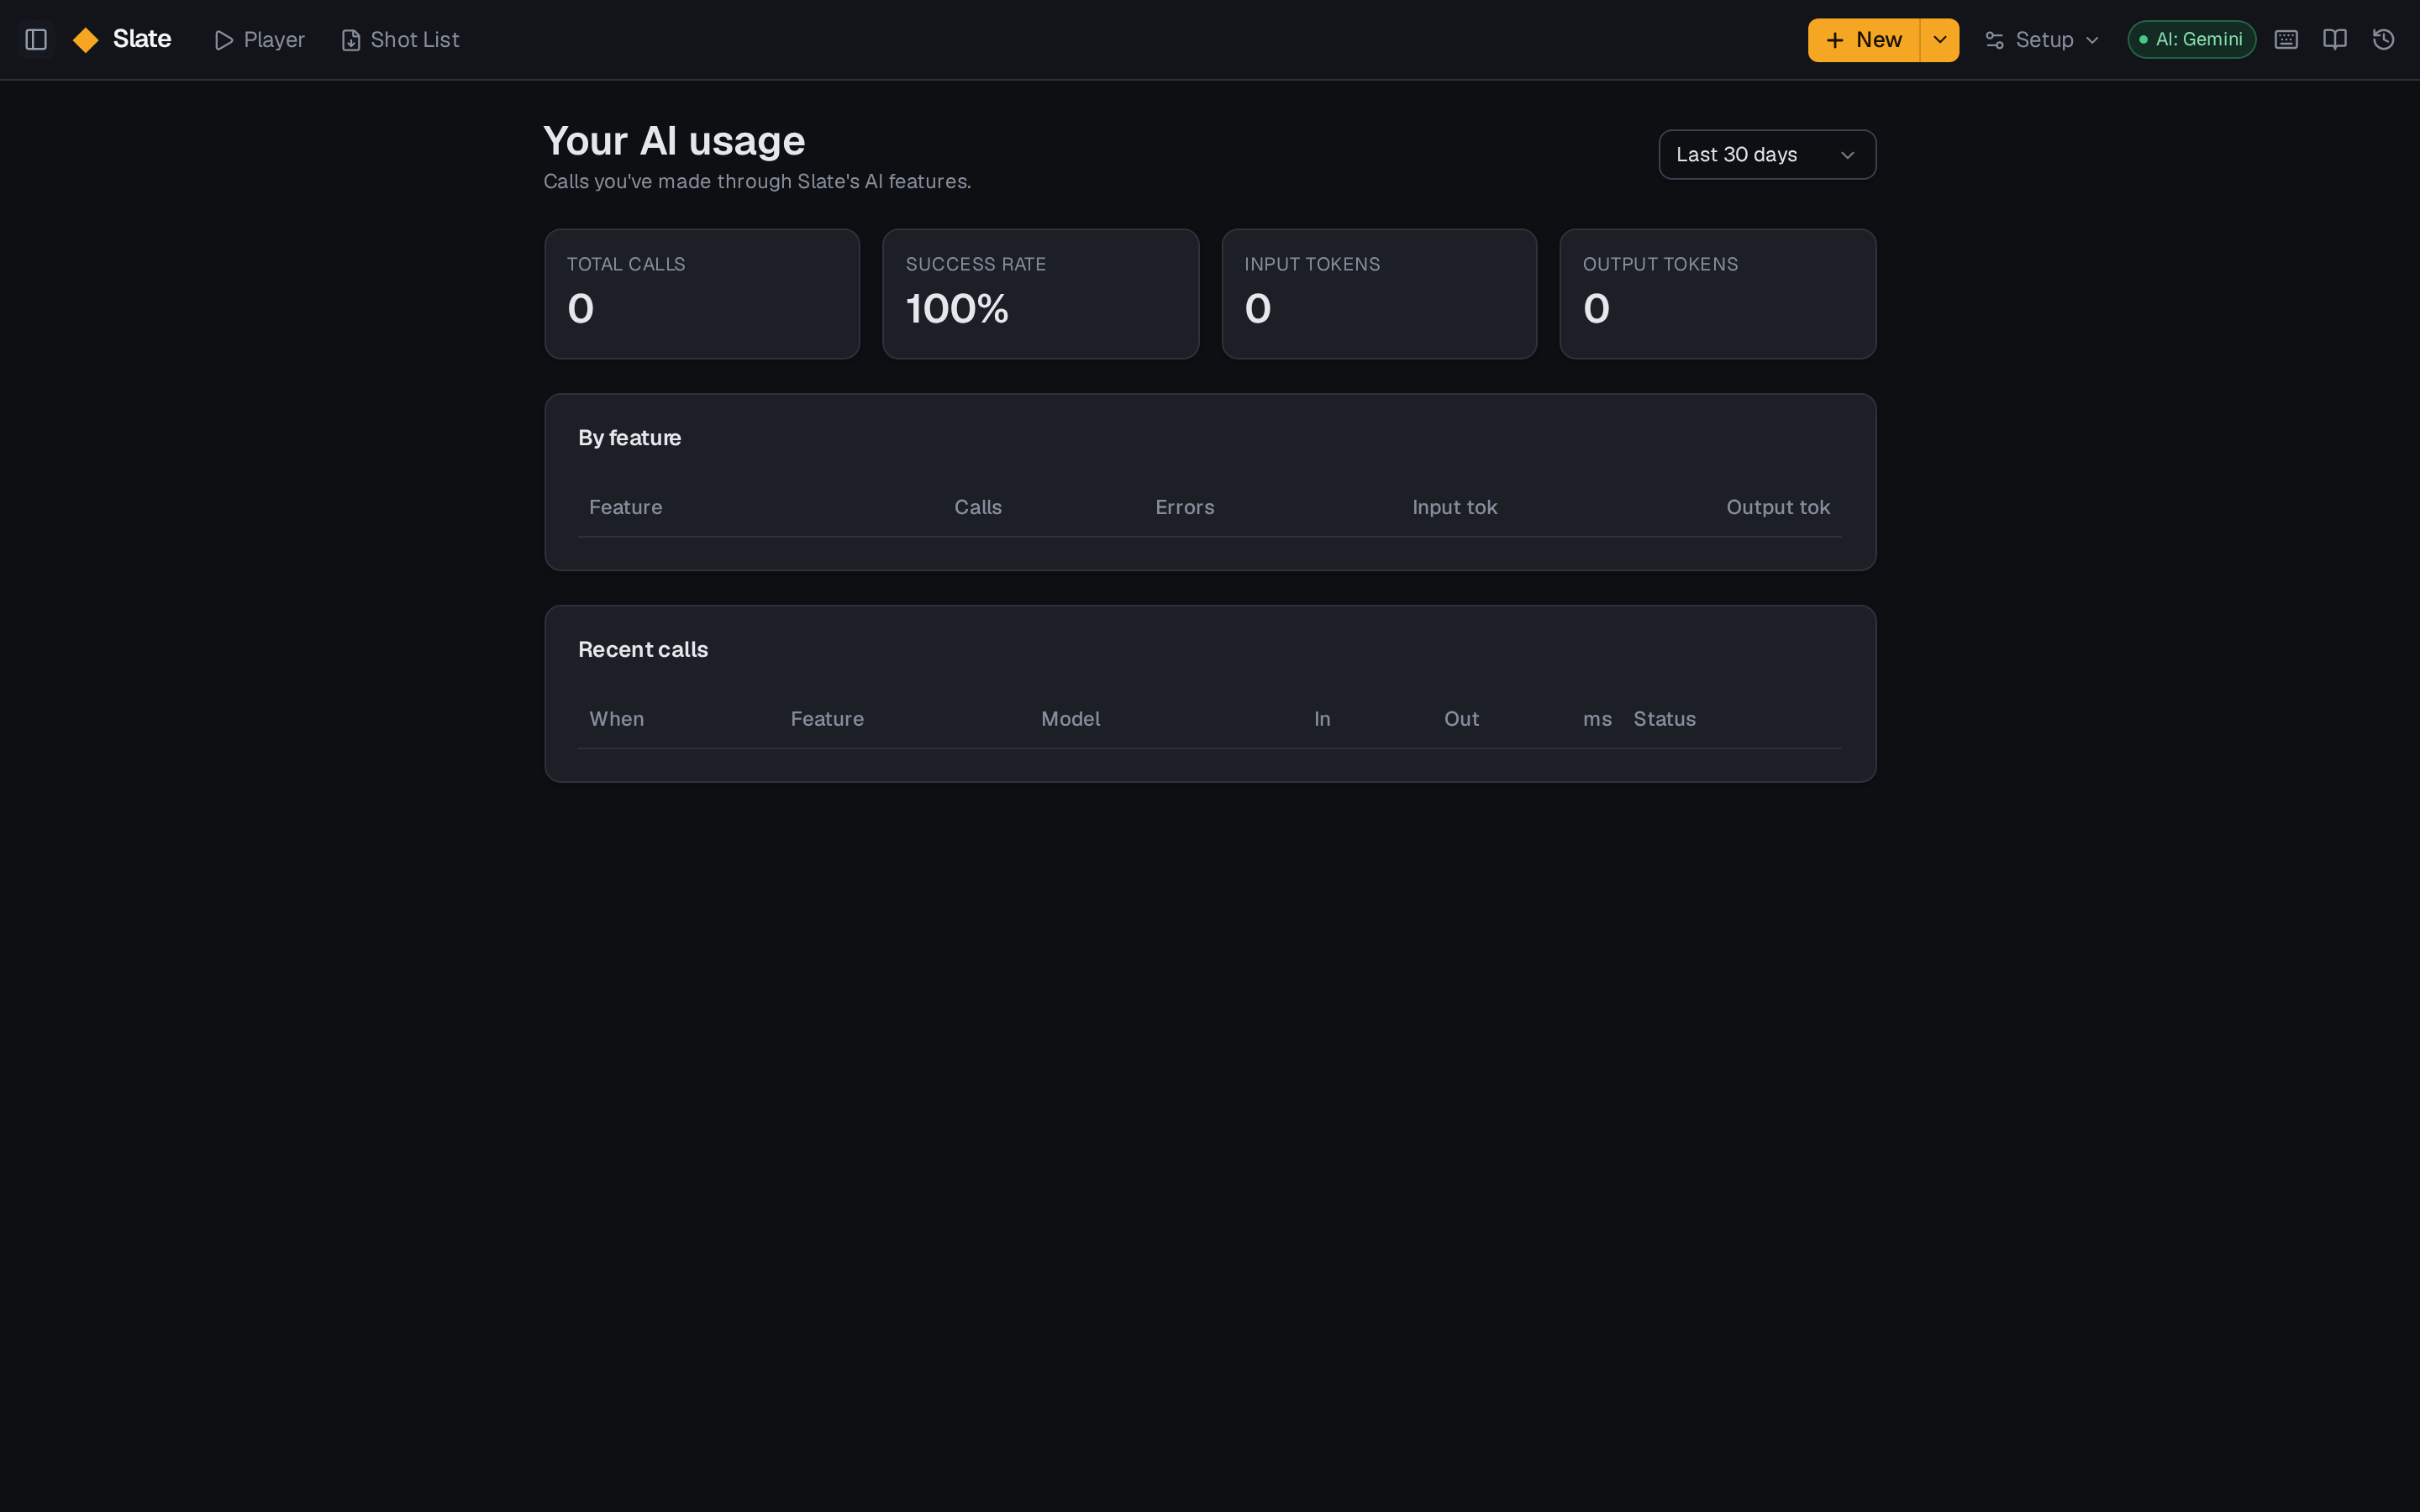
Task: Click the Status column header
Action: point(1664,719)
